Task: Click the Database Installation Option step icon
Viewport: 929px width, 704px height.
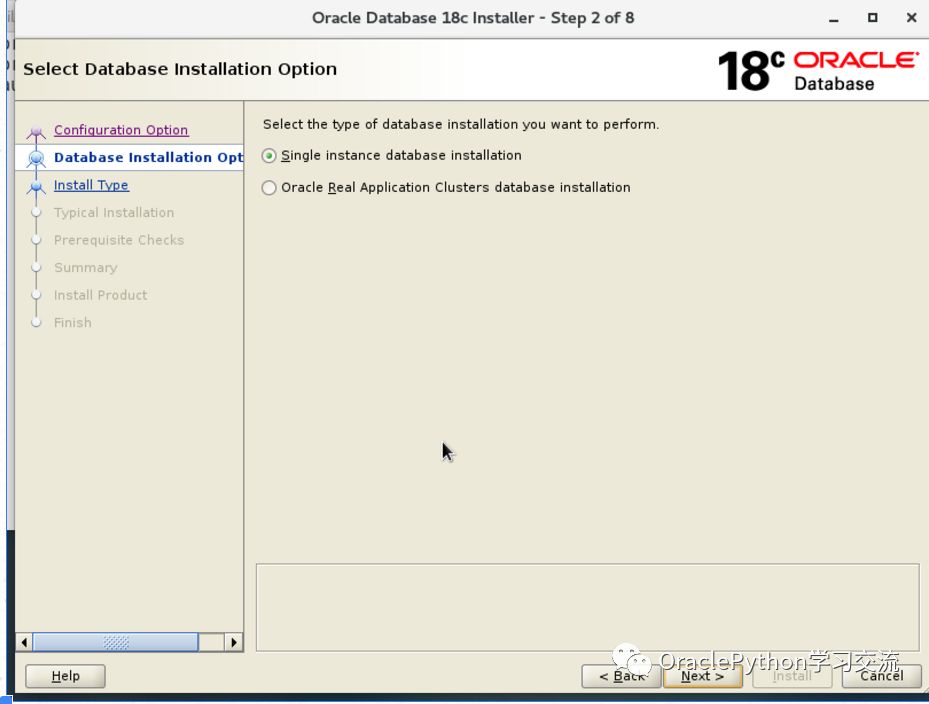Action: 36,158
